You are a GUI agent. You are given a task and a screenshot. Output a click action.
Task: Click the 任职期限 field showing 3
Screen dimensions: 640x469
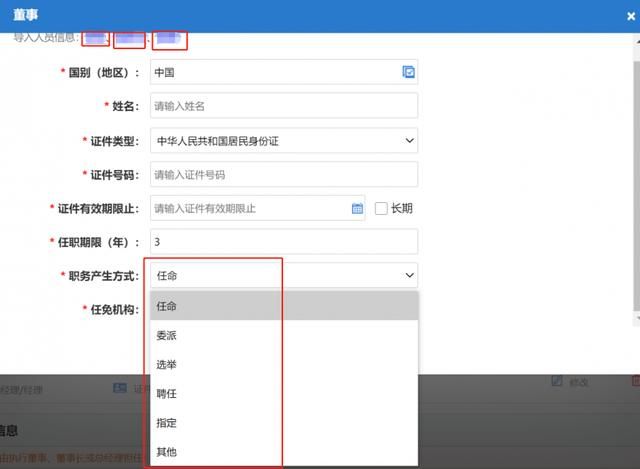tap(283, 242)
